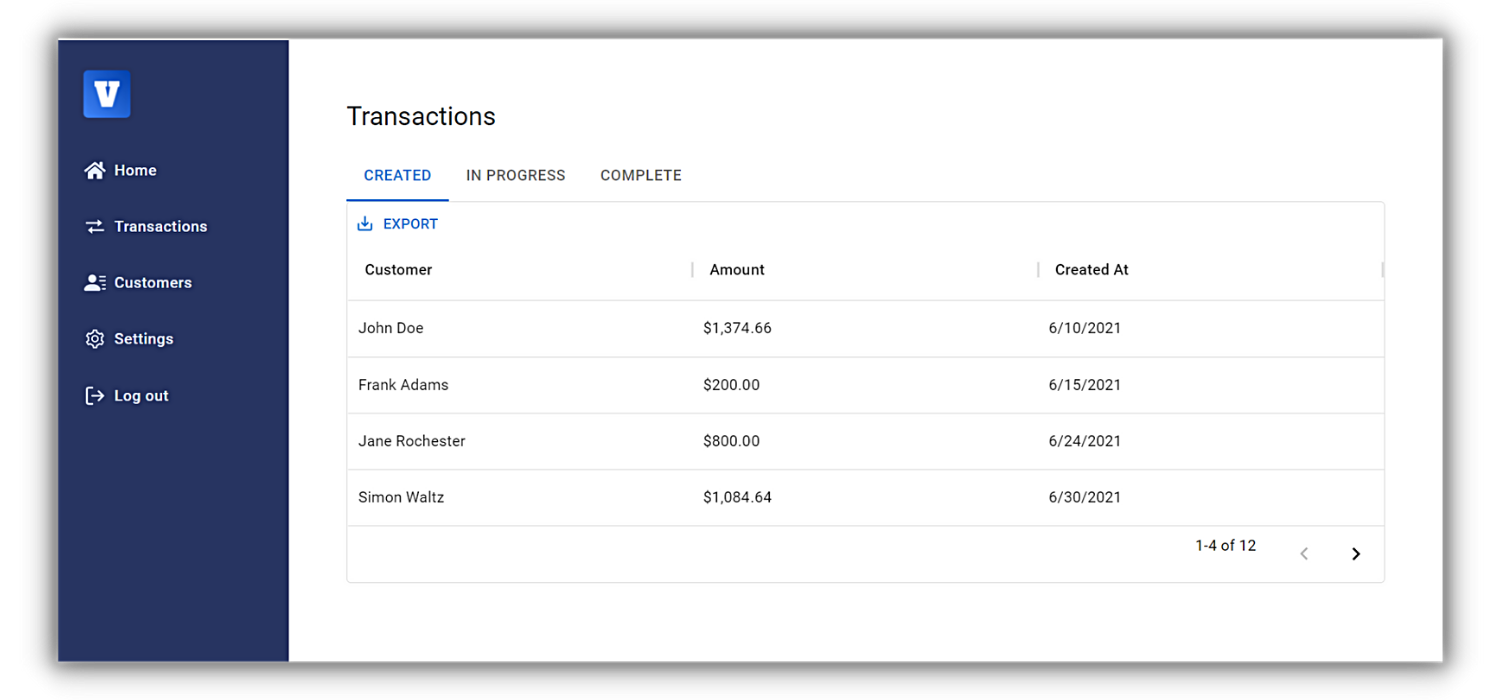Click the Customers person icon
Image resolution: width=1500 pixels, height=700 pixels.
pyautogui.click(x=95, y=283)
